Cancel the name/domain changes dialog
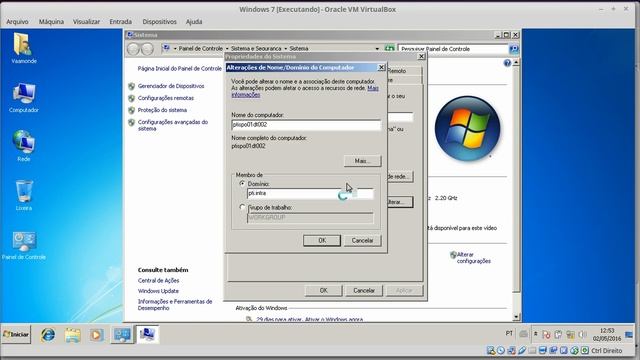 click(362, 240)
